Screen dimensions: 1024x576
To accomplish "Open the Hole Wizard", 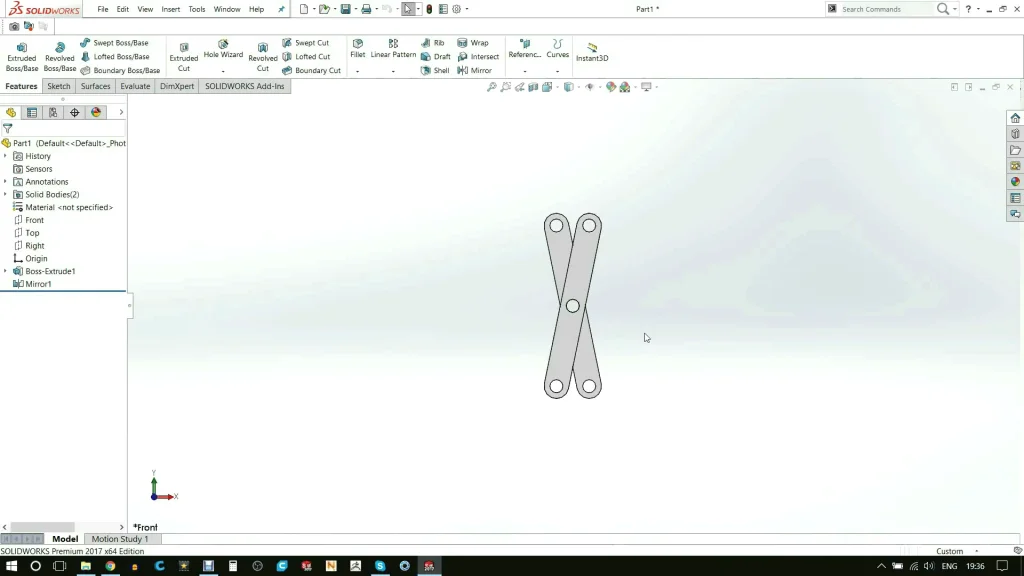I will 223,48.
